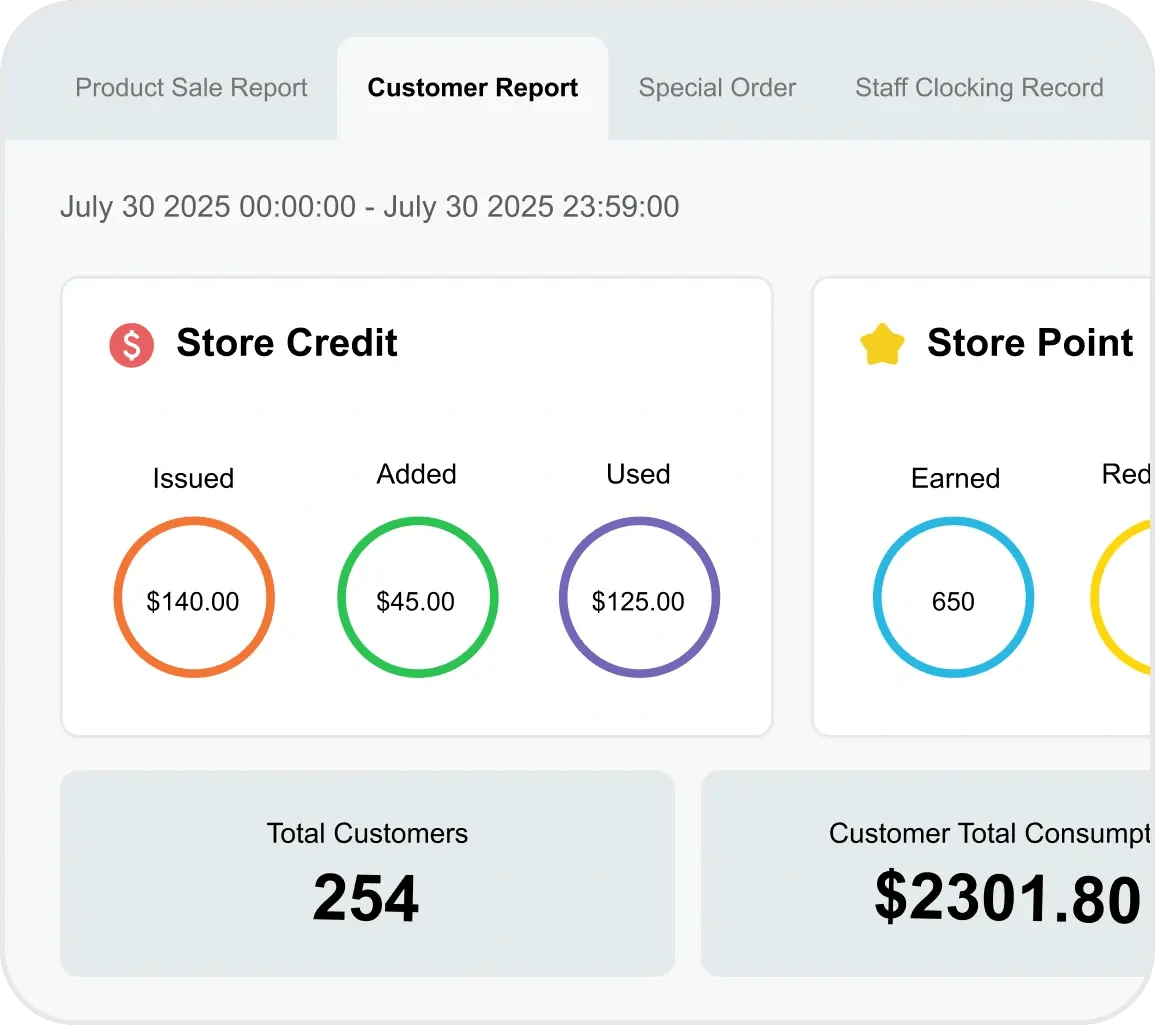The height and width of the screenshot is (1025, 1155).
Task: Switch to the Special Order tab
Action: pos(717,88)
